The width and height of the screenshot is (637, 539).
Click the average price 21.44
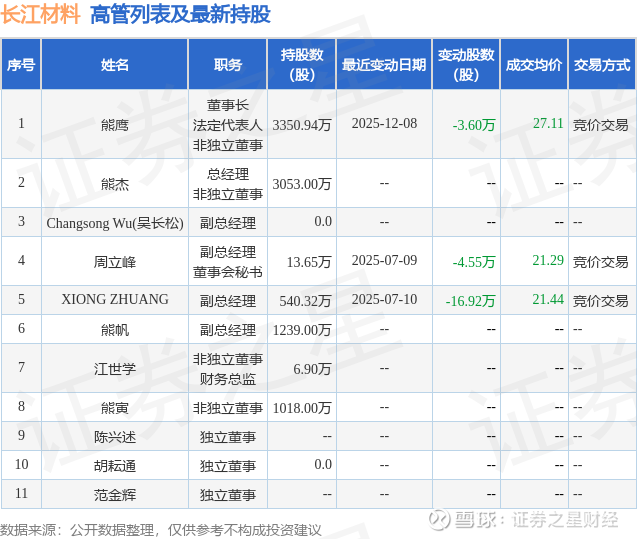[x=548, y=299]
